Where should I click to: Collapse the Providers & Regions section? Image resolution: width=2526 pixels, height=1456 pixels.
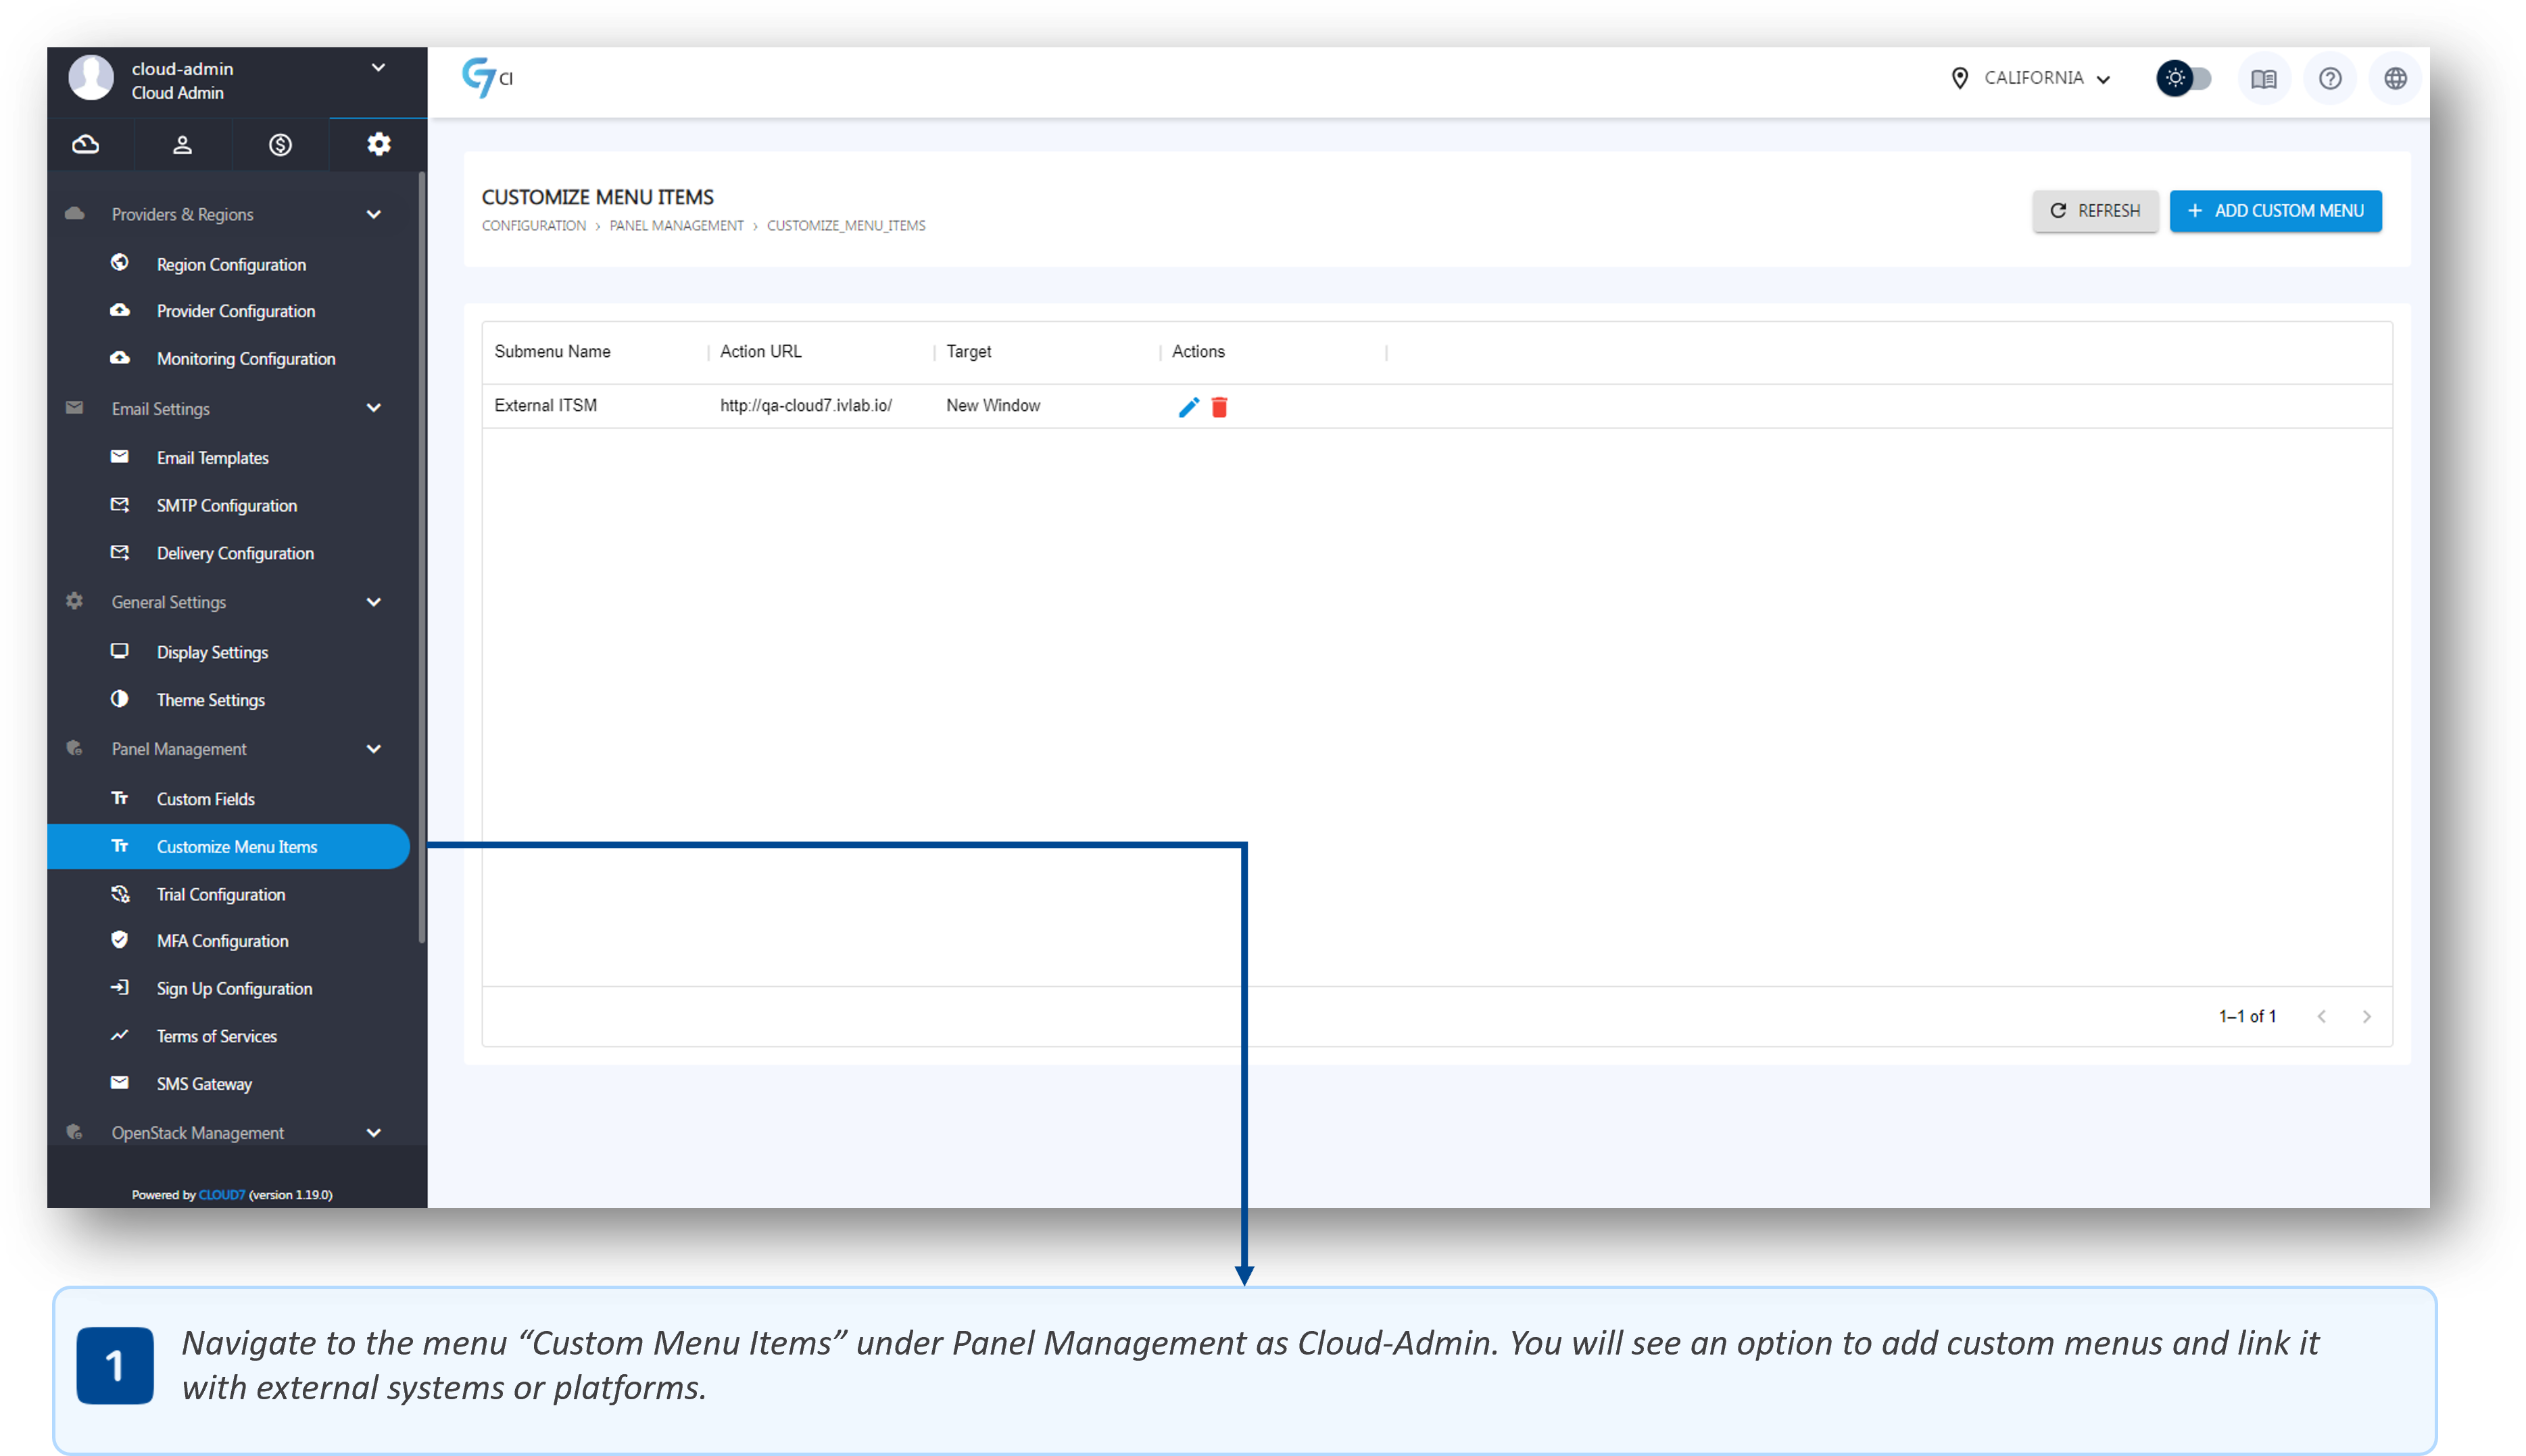coord(374,214)
